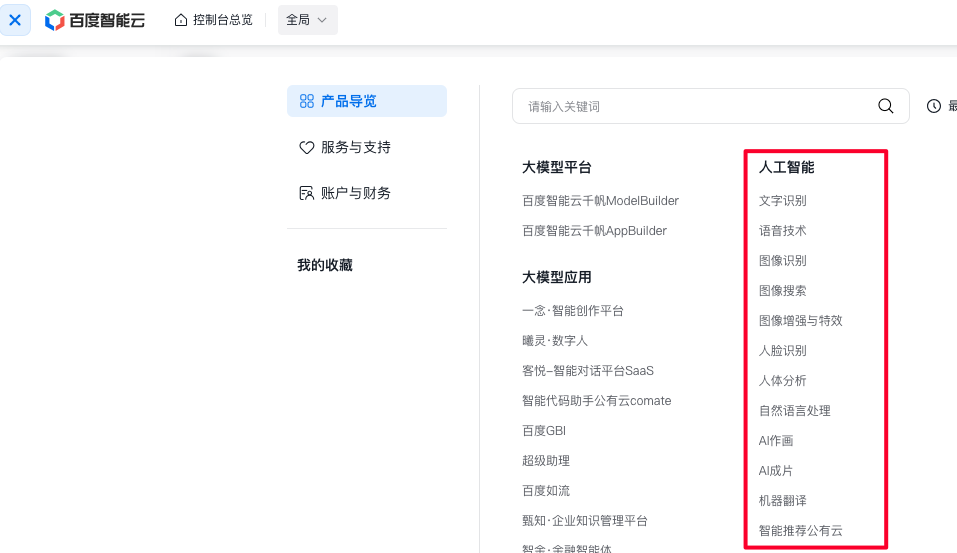This screenshot has height=553, width=957.
Task: Open 机器翻译 product link
Action: tap(782, 501)
